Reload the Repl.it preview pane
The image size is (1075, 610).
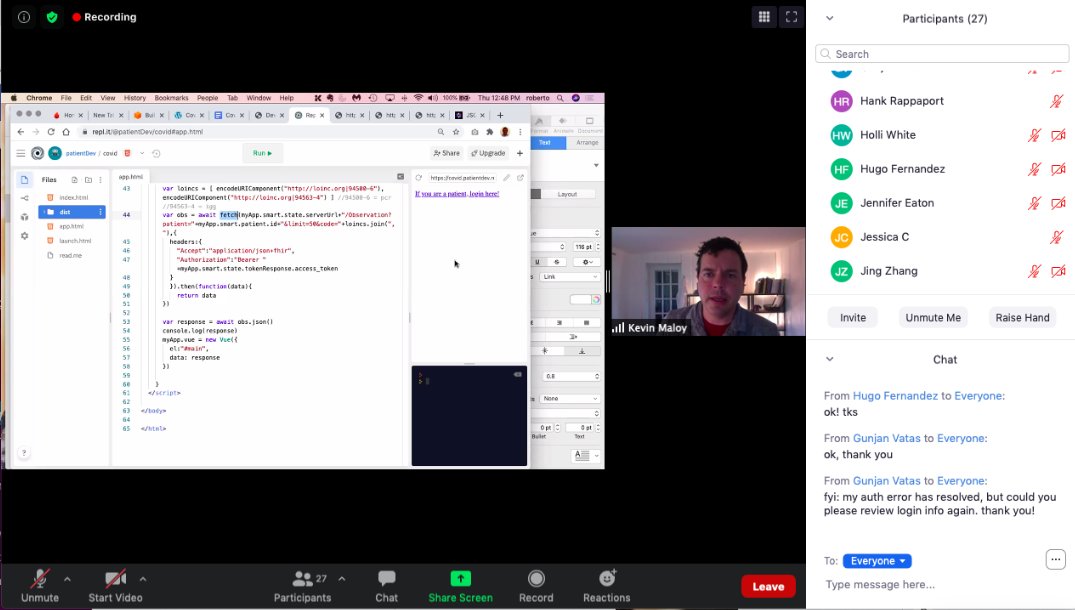point(418,178)
